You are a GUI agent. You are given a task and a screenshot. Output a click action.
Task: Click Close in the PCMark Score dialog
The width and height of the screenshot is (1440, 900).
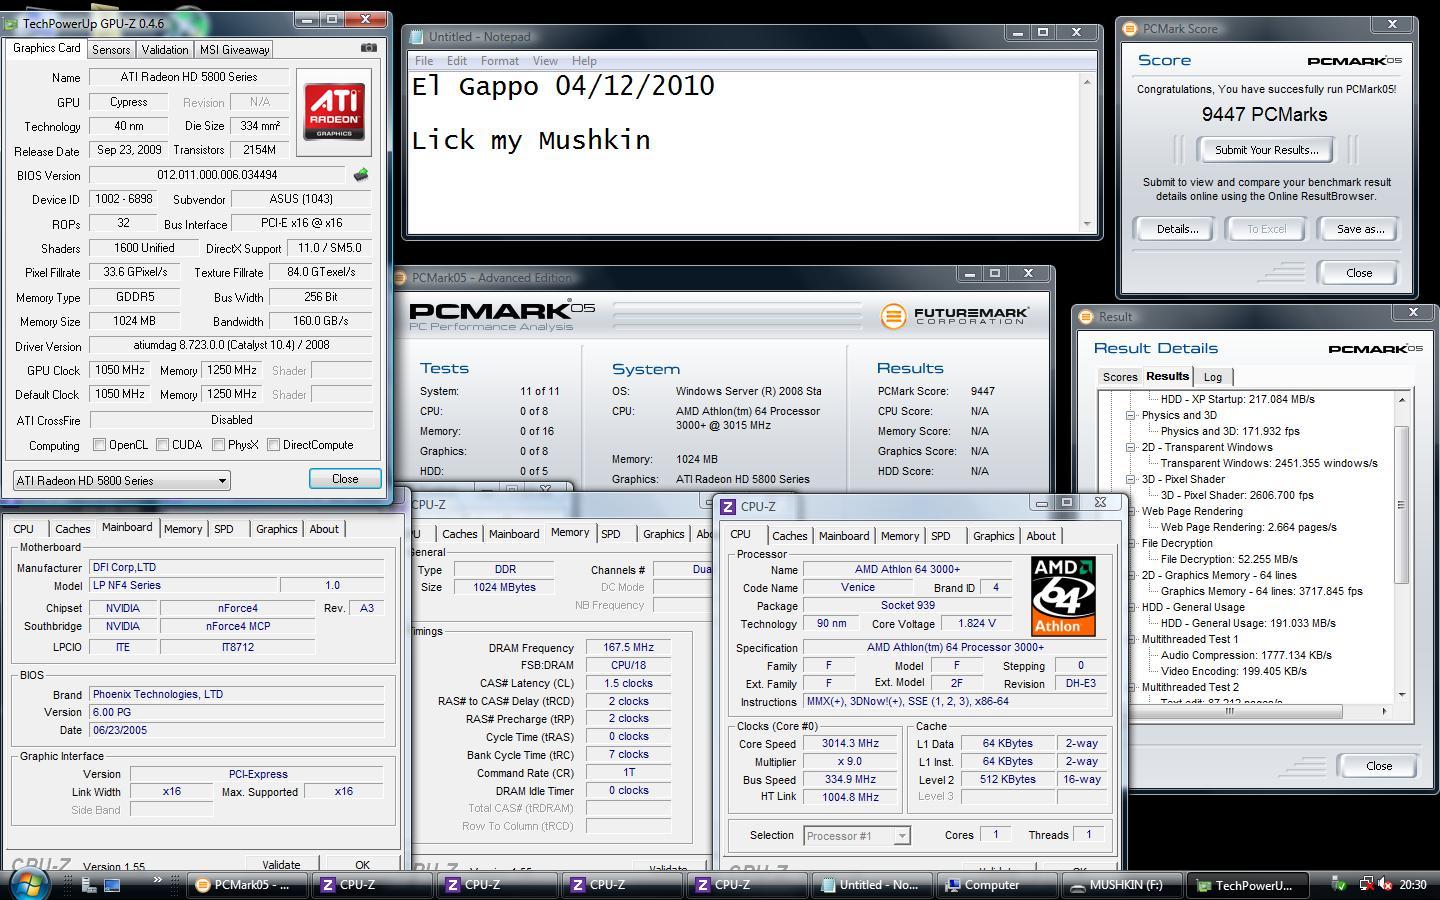pyautogui.click(x=1359, y=273)
